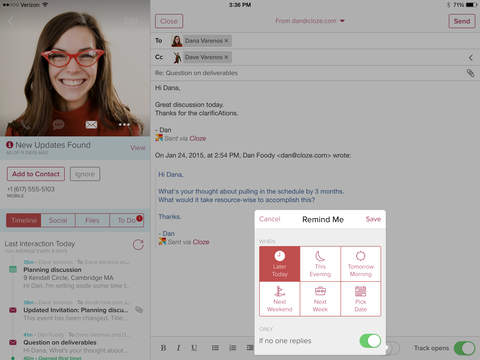
Task: Edit the Re: Question on deliverables subject
Action: pos(196,73)
